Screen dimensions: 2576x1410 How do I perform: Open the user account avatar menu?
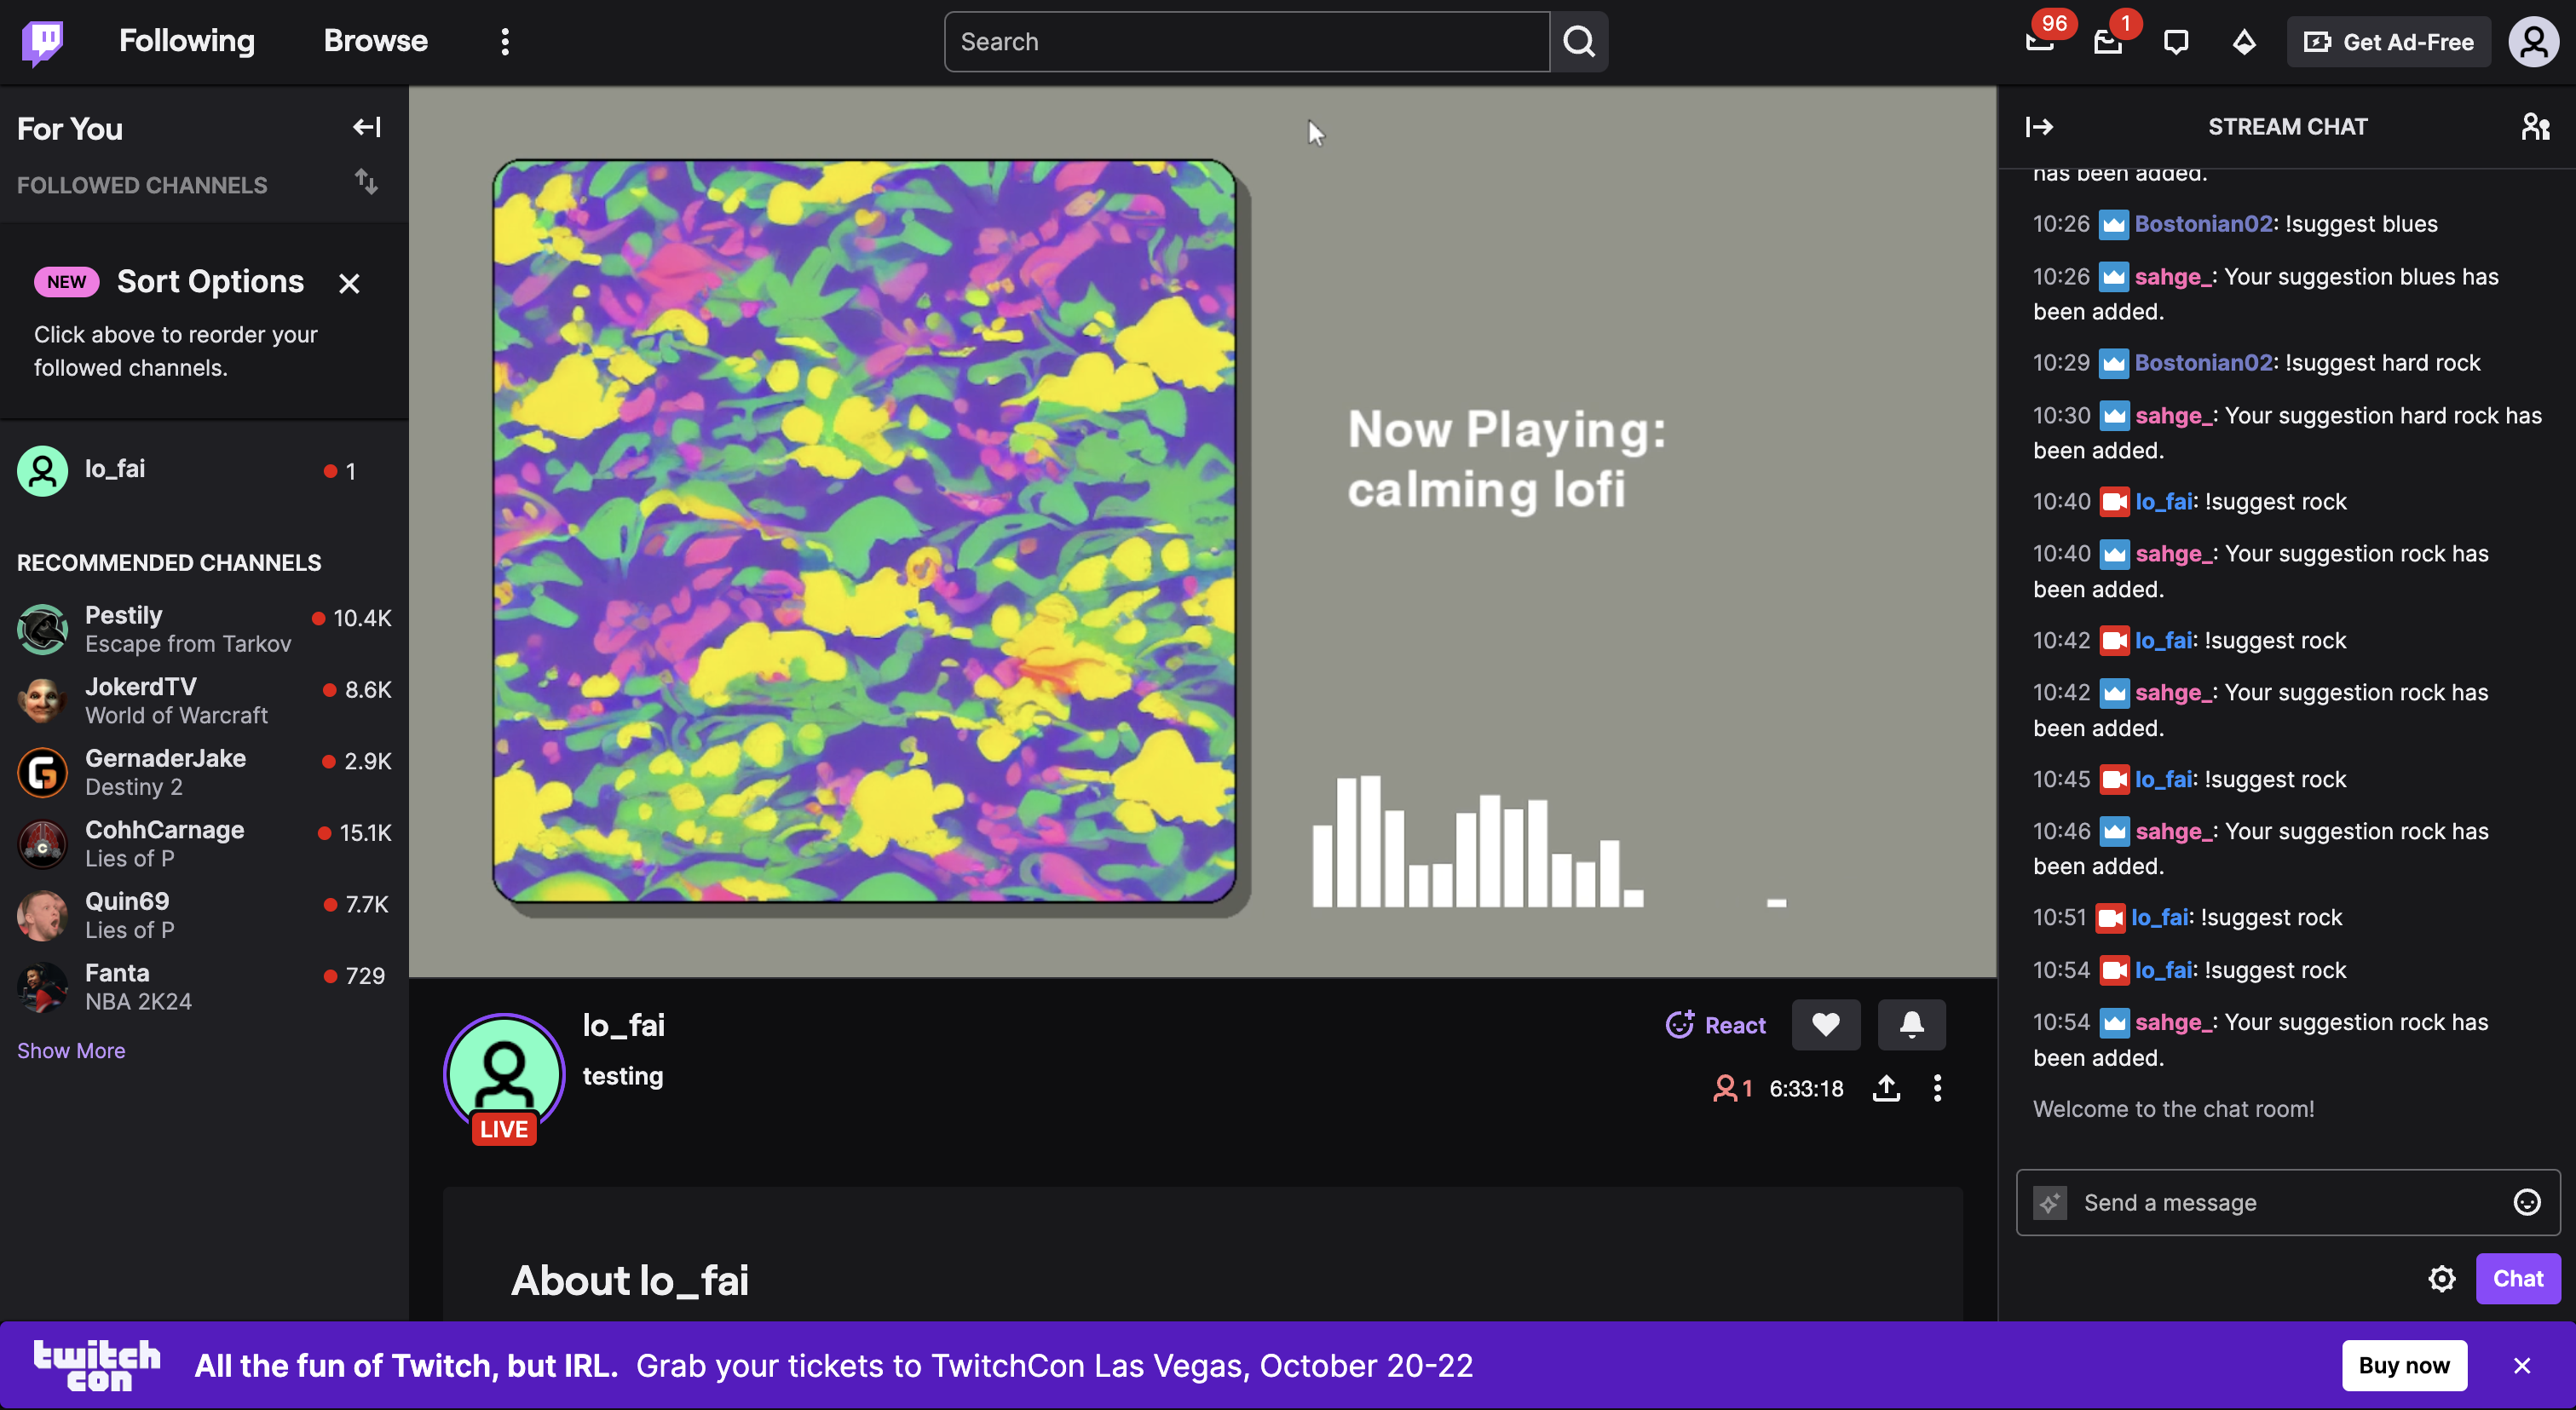point(2532,42)
